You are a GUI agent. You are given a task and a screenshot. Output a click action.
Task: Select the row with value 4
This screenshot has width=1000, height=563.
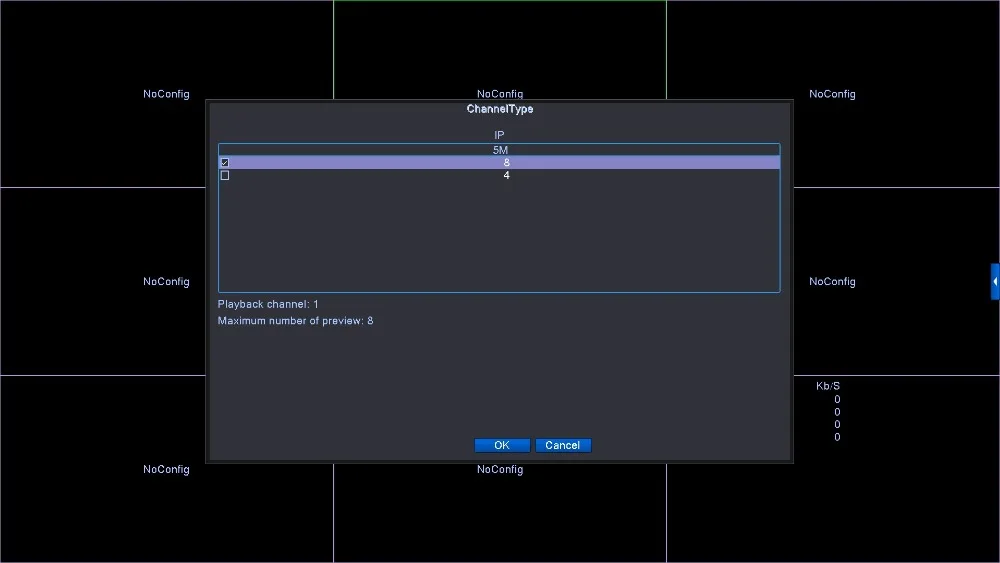499,175
